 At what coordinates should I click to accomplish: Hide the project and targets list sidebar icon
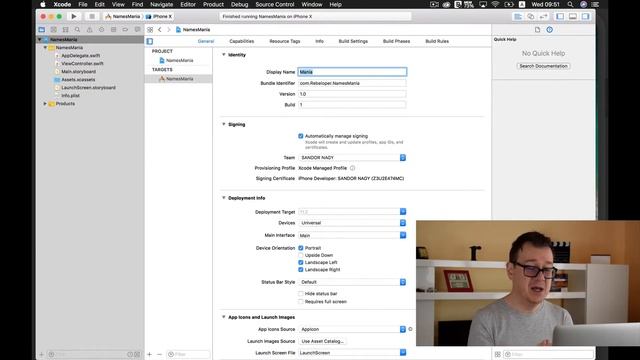tap(150, 41)
